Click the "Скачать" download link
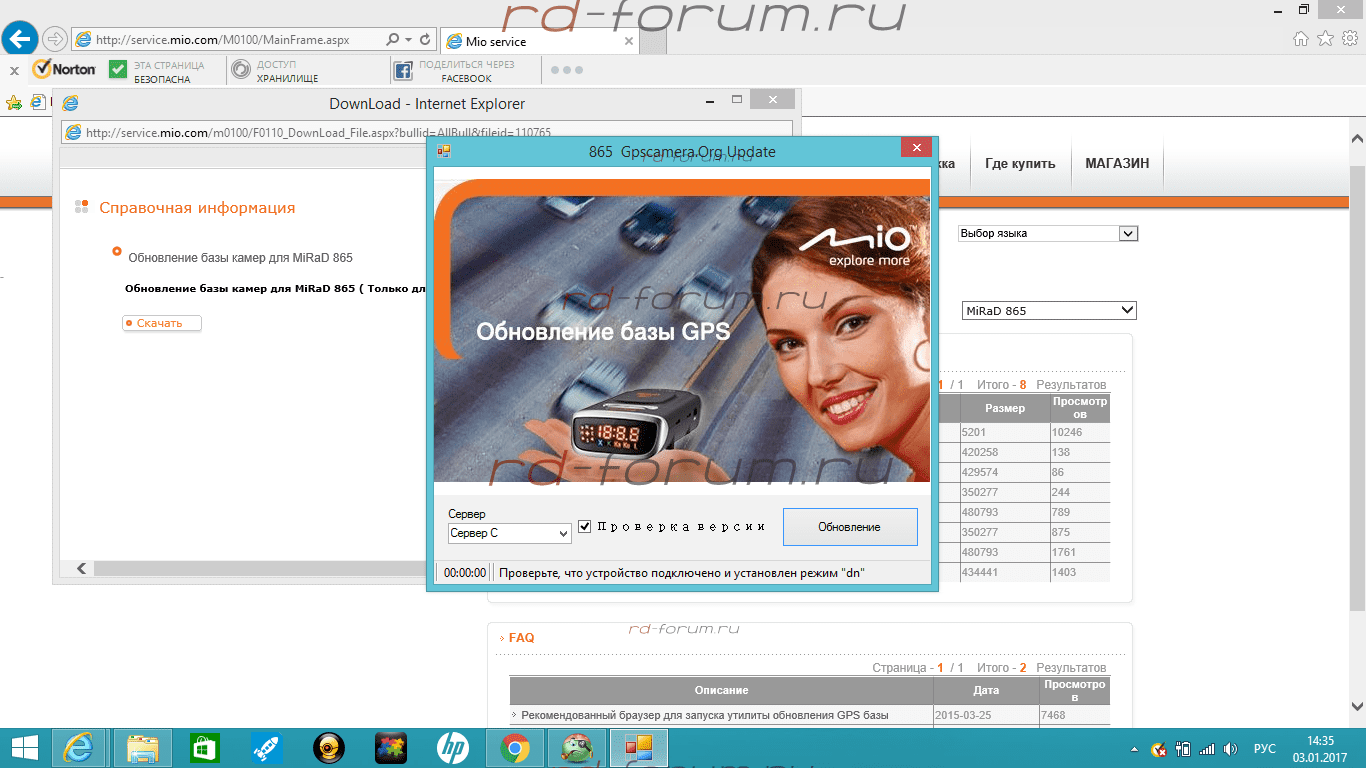1366x768 pixels. [160, 323]
